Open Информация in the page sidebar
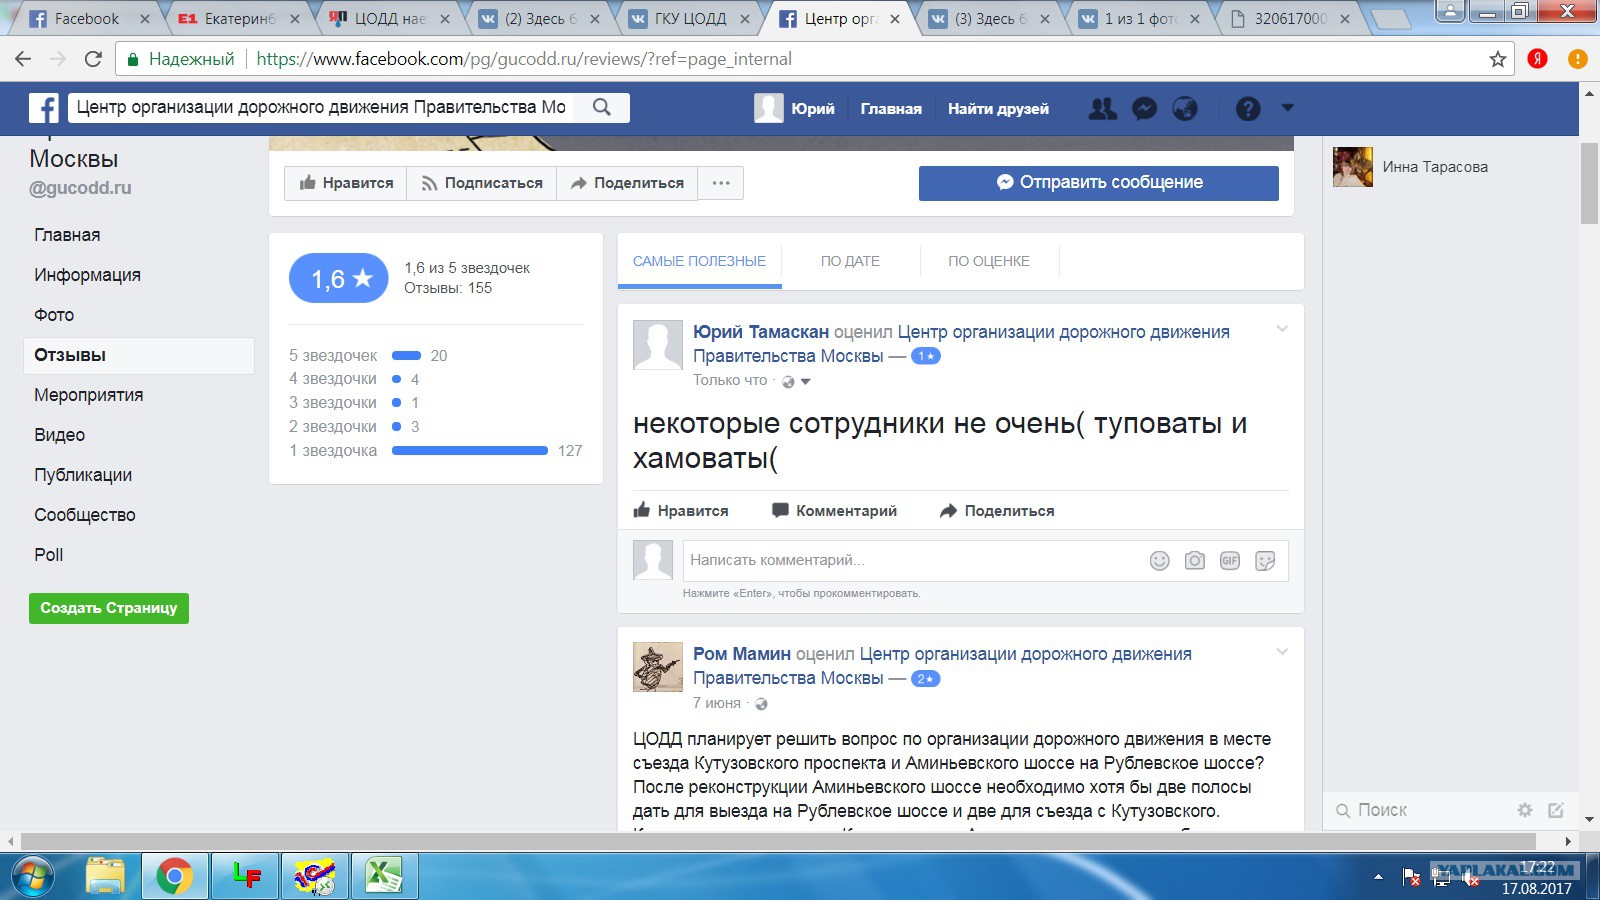 click(x=87, y=275)
